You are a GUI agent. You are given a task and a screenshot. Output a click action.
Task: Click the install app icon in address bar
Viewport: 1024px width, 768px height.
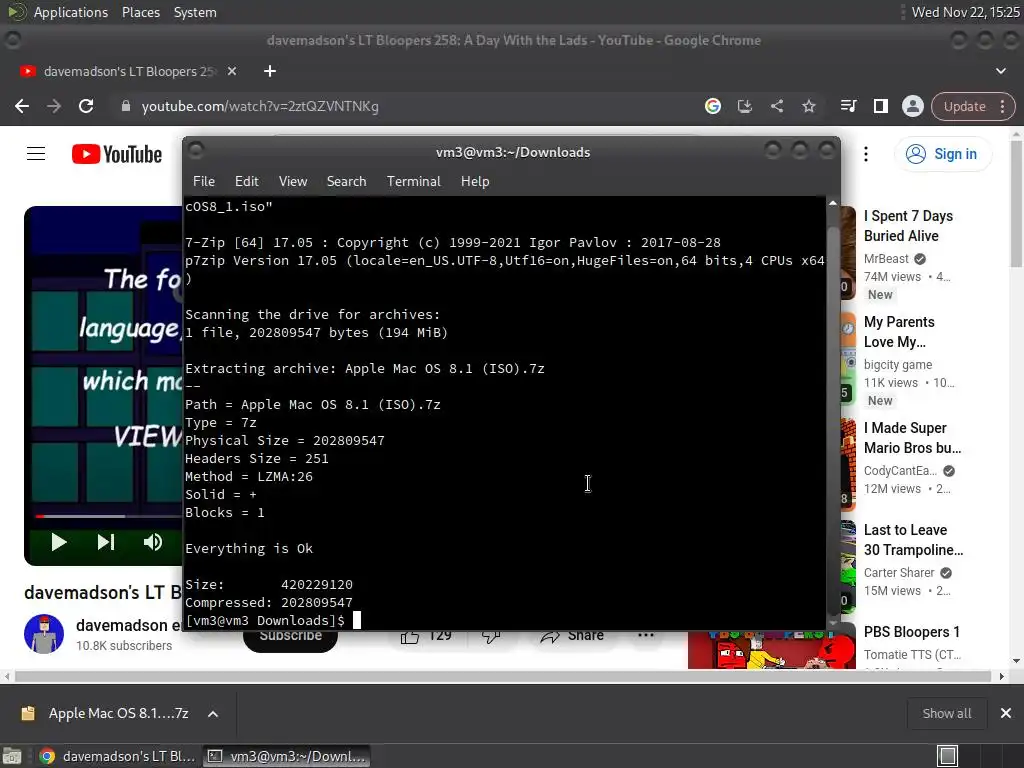click(744, 106)
